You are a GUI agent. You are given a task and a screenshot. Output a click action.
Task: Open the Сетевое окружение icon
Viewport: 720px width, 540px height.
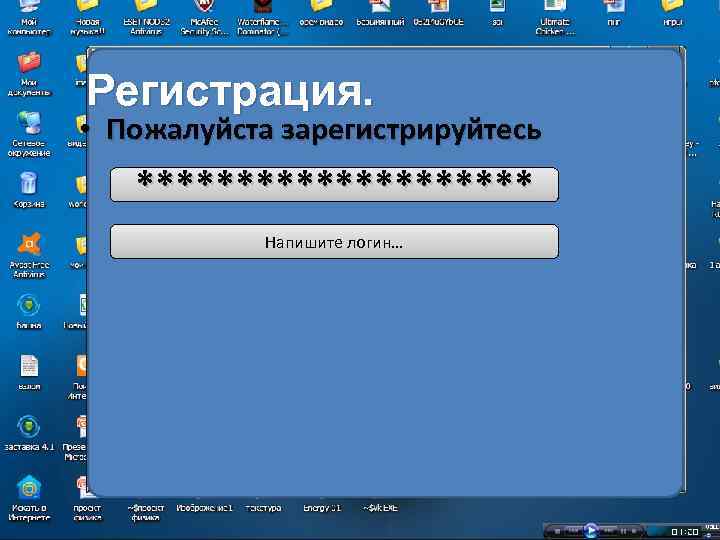coord(29,134)
